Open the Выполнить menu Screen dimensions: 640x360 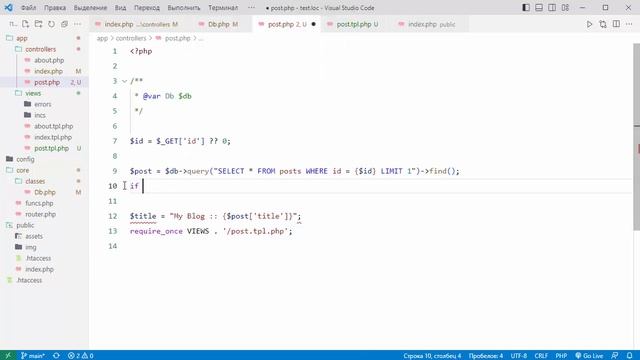click(184, 8)
